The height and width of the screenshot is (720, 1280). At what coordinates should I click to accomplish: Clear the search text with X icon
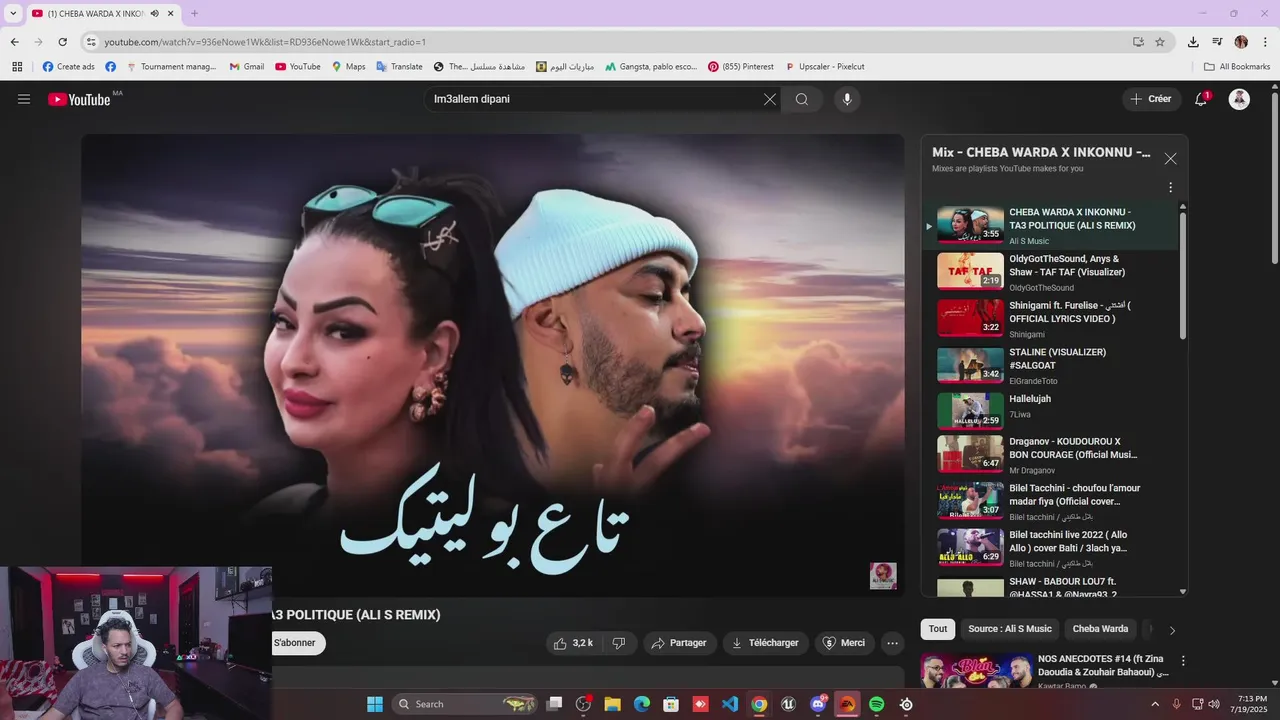770,99
